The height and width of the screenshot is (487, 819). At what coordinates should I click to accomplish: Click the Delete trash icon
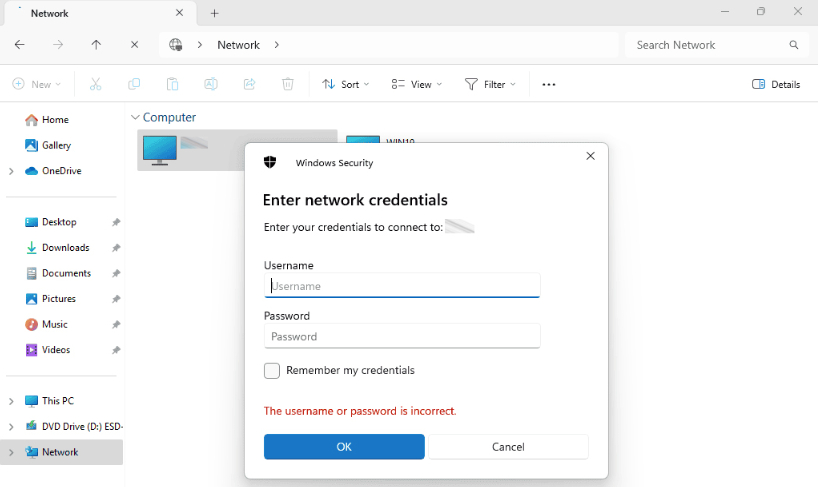(x=288, y=84)
